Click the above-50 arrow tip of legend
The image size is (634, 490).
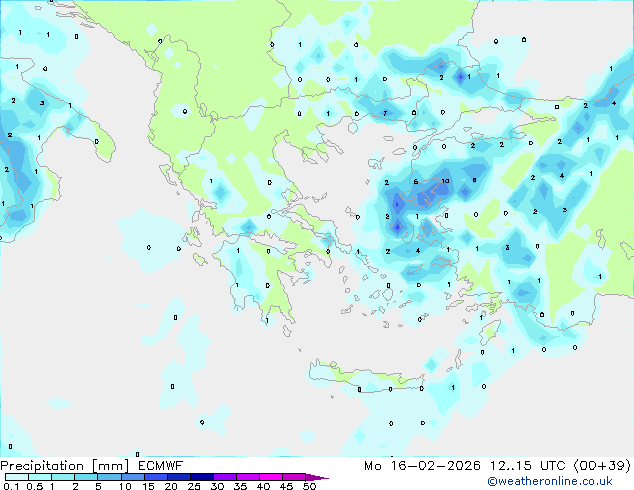(317, 477)
